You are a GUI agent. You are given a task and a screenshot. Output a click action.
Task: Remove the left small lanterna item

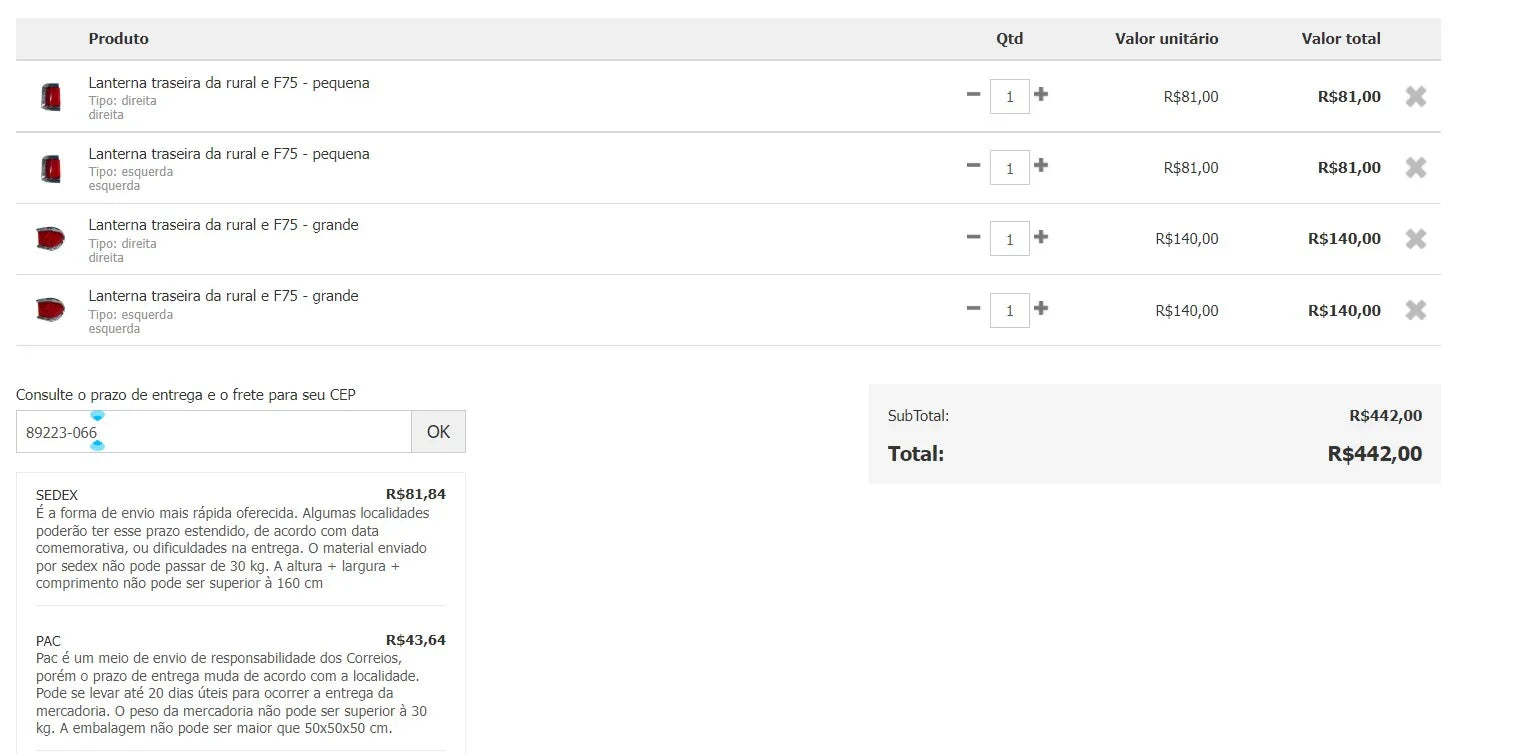click(x=1415, y=168)
